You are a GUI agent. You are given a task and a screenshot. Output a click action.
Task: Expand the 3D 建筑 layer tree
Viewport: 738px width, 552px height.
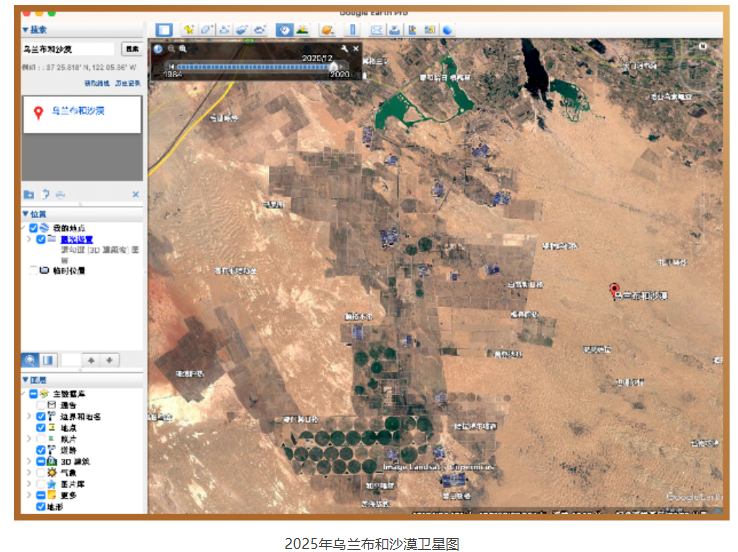pos(28,461)
